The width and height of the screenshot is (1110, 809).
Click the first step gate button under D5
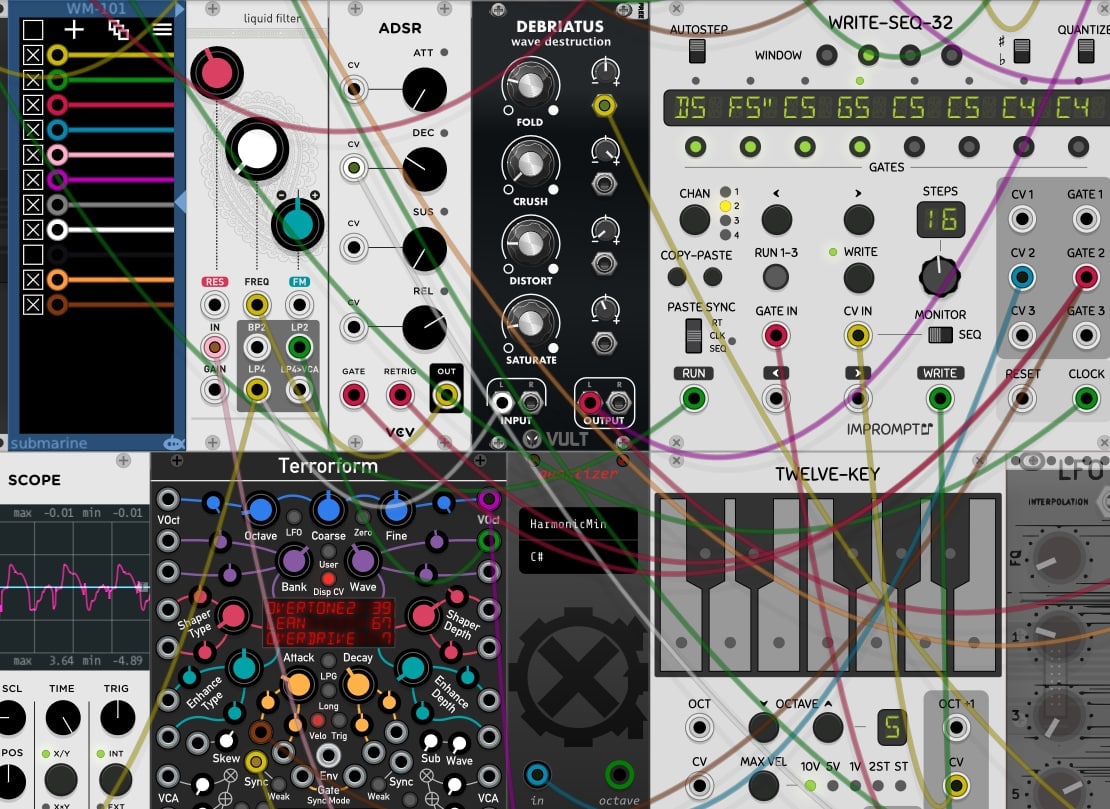696,147
